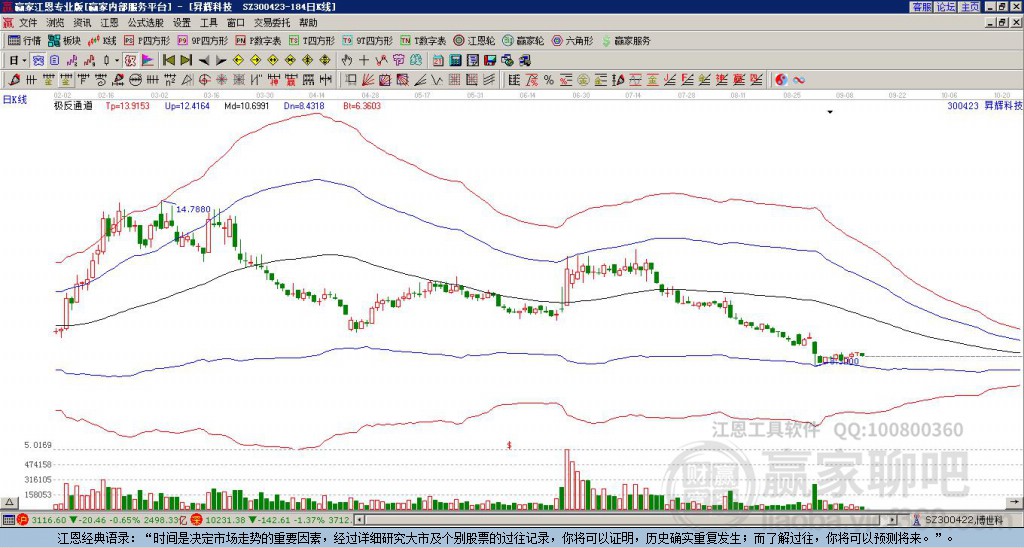Click the red pencil drawing tool

pyautogui.click(x=14, y=80)
